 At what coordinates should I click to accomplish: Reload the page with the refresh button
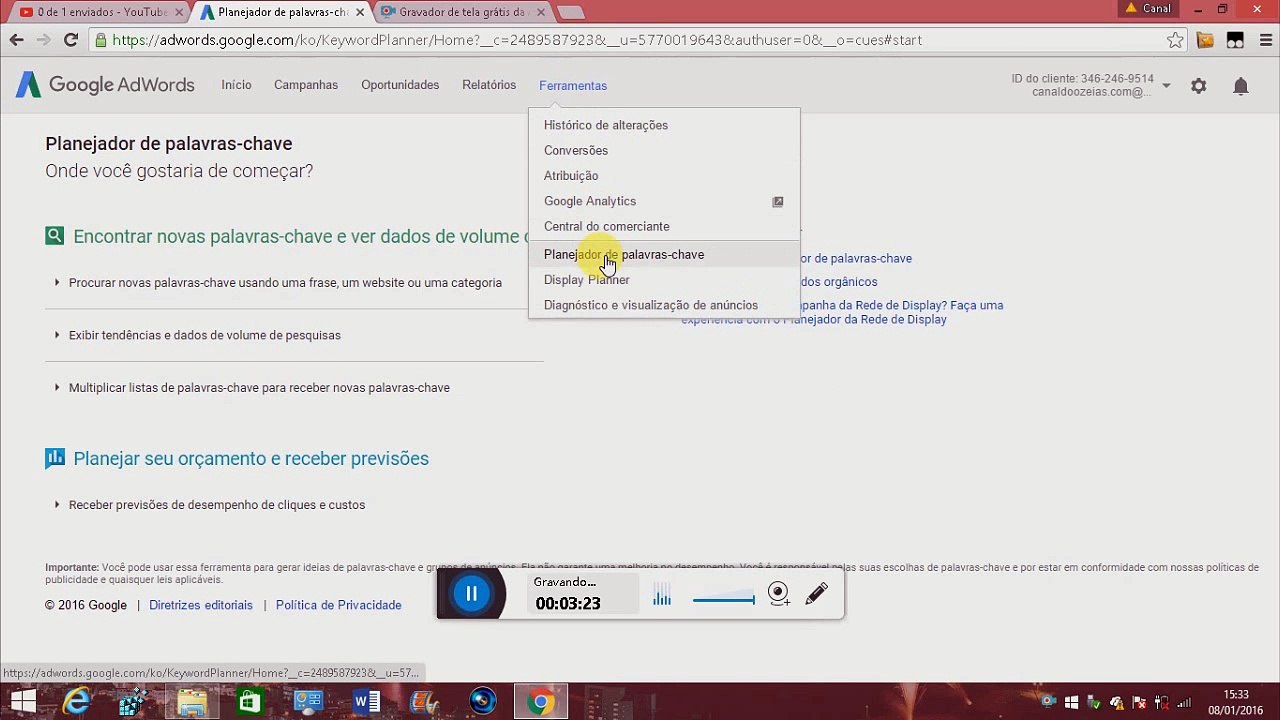70,40
